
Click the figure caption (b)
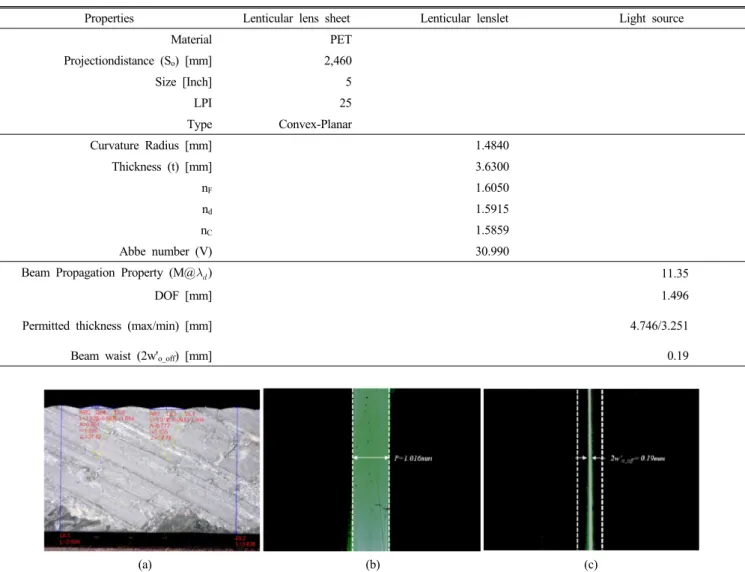point(372,565)
